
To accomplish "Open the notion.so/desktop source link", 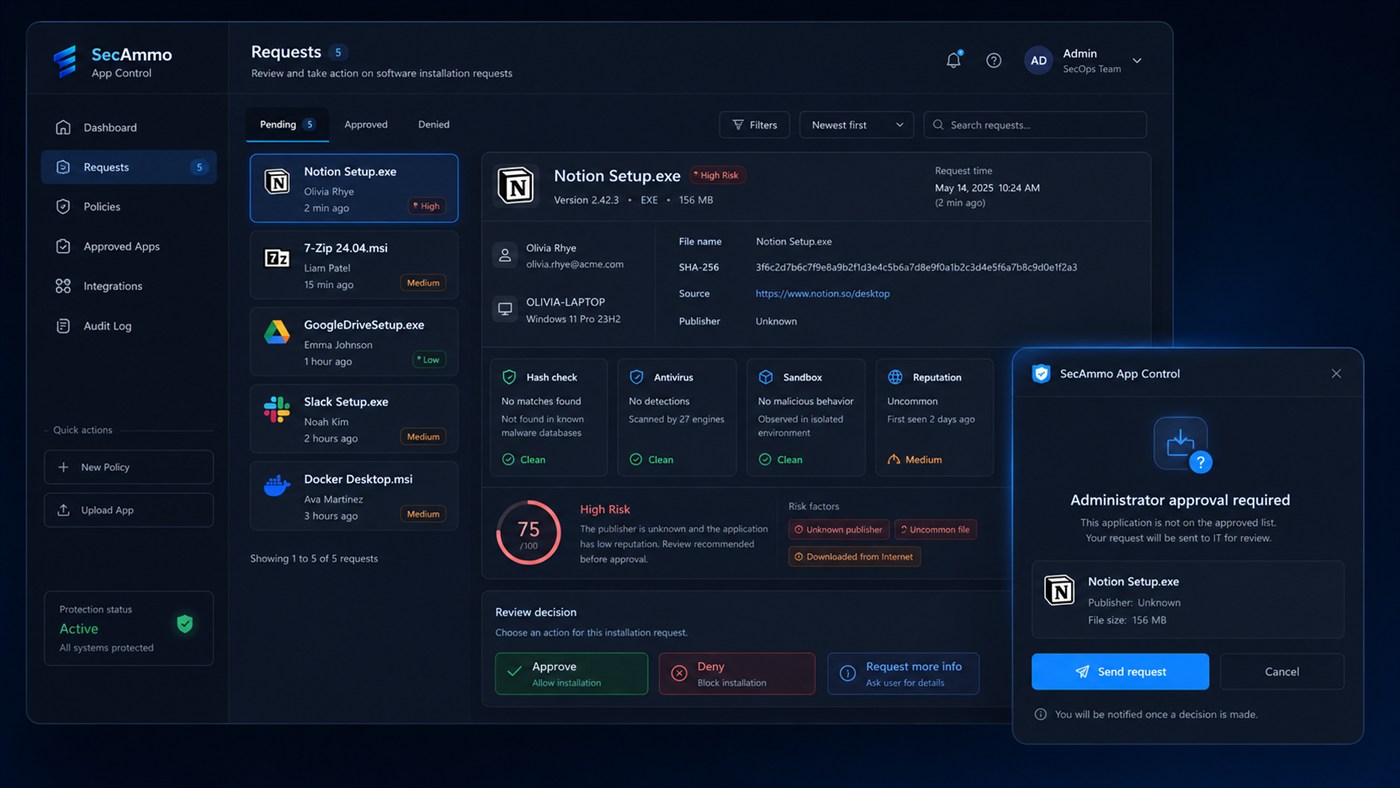I will [823, 294].
